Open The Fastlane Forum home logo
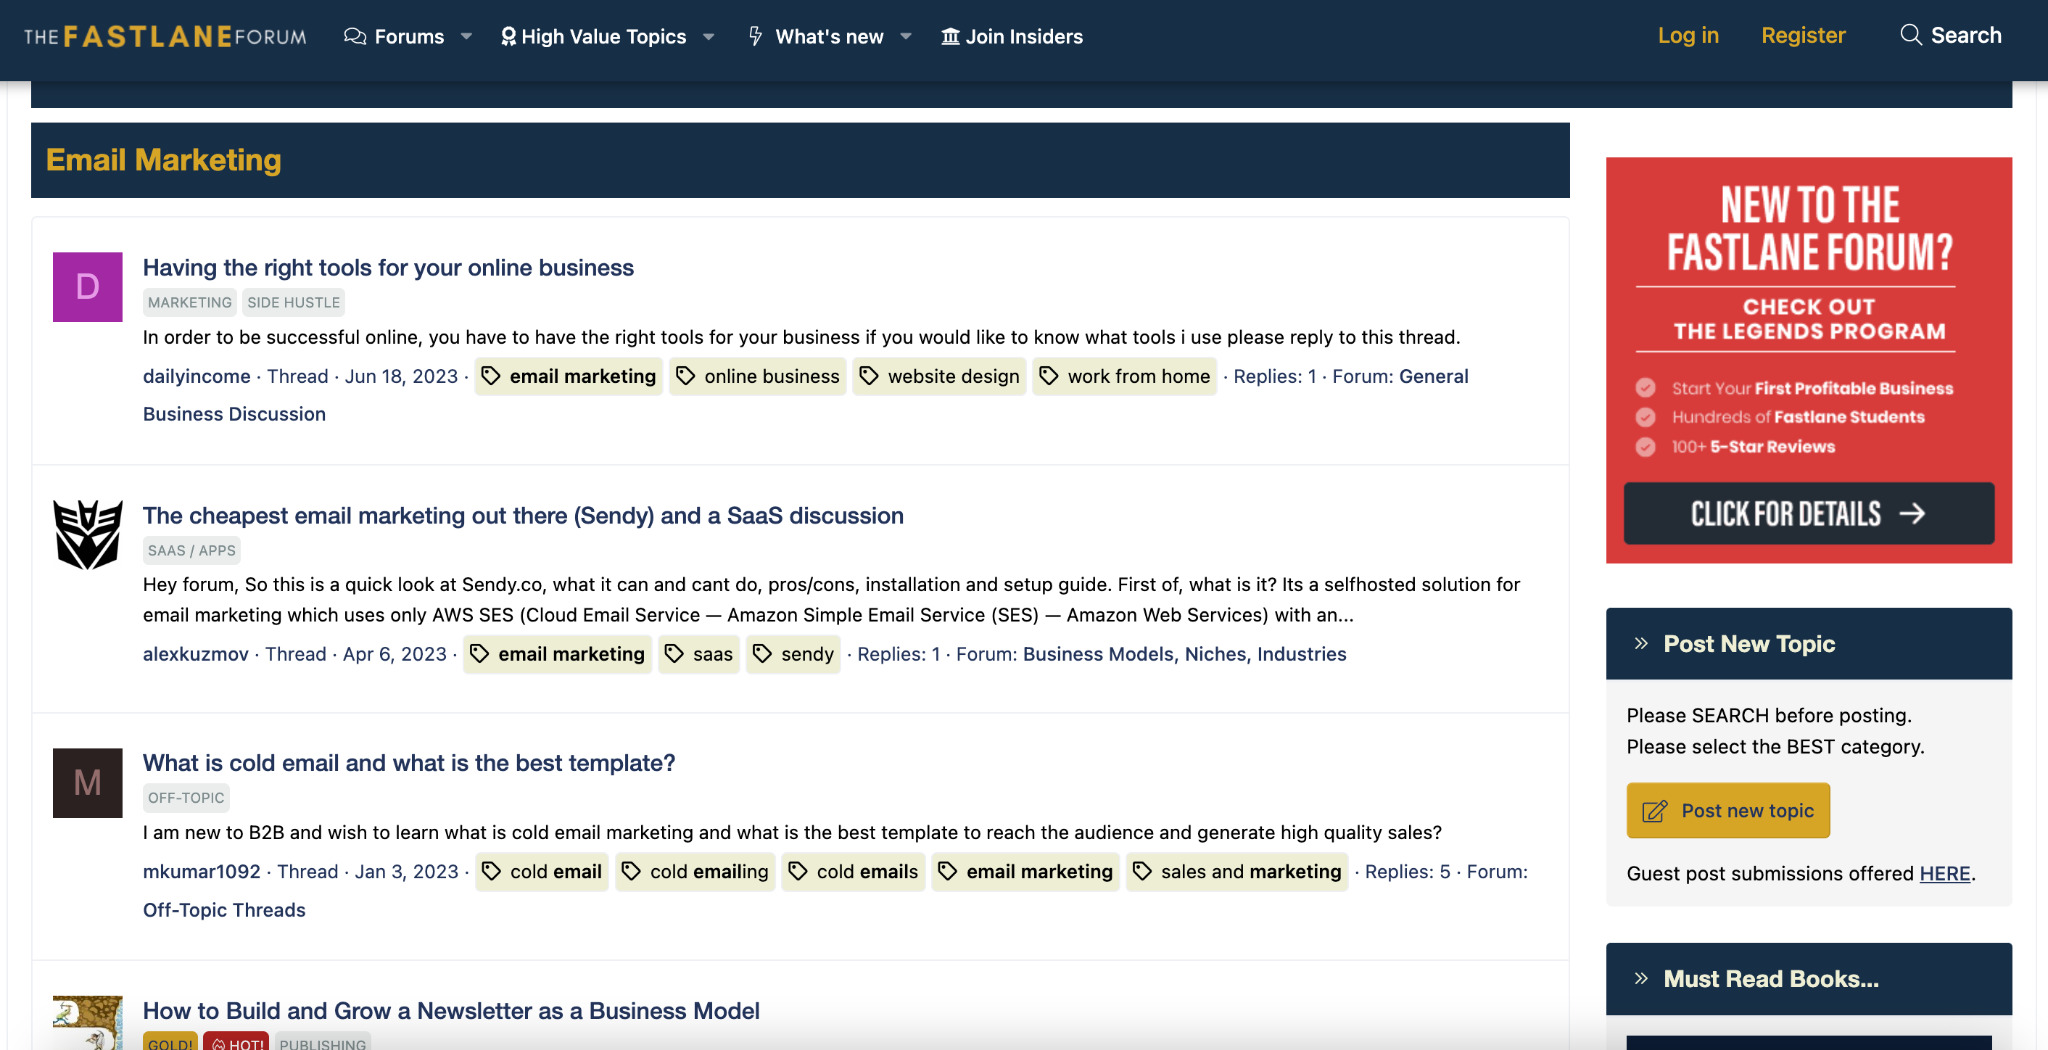The width and height of the screenshot is (2048, 1050). pos(165,37)
